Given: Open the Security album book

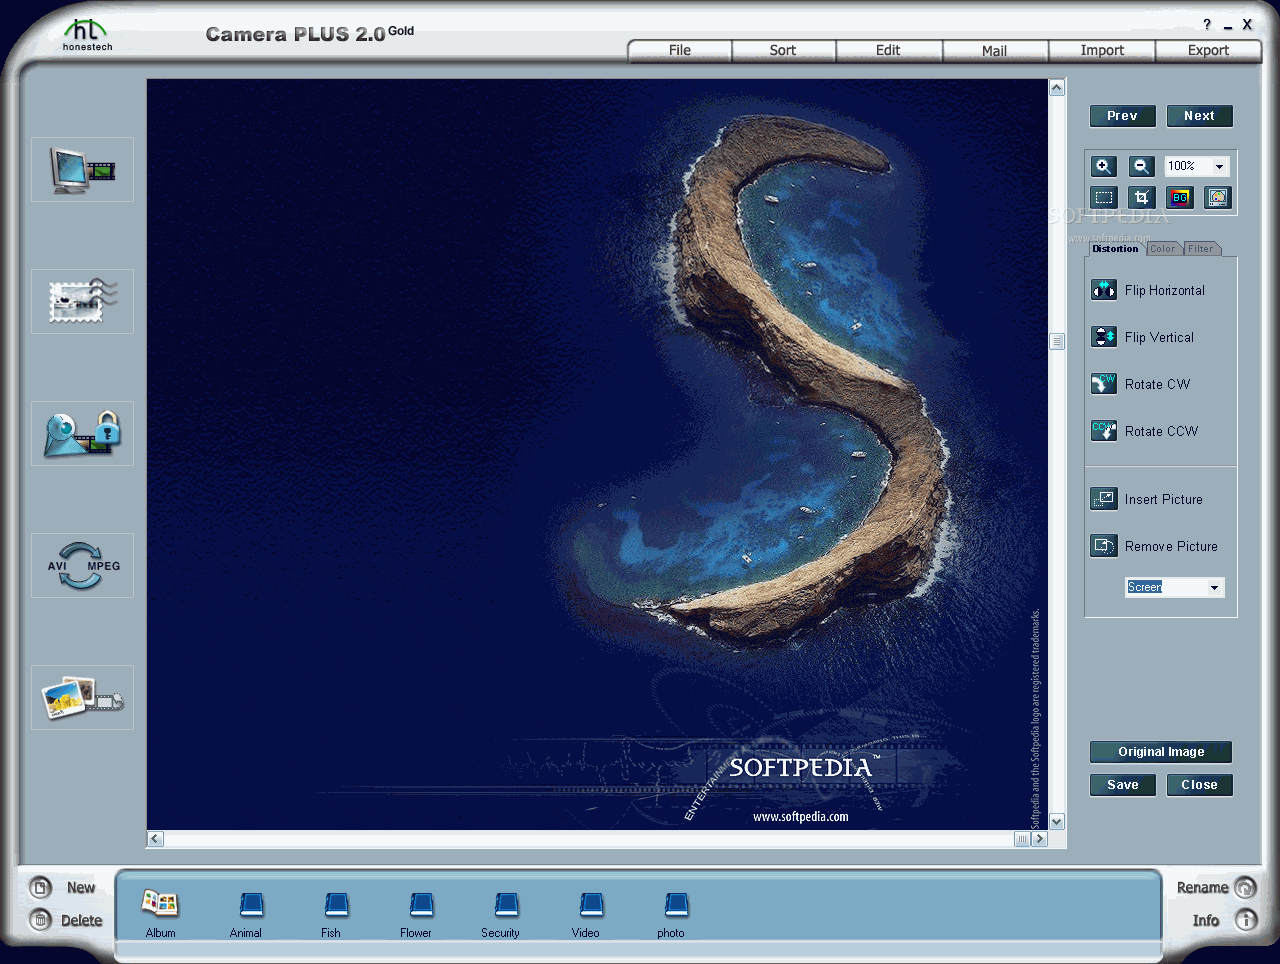Looking at the screenshot, I should click(x=506, y=905).
